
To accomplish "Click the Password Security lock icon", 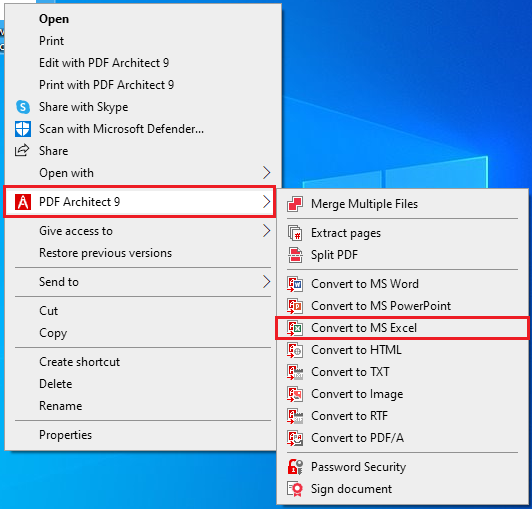I will pyautogui.click(x=295, y=467).
